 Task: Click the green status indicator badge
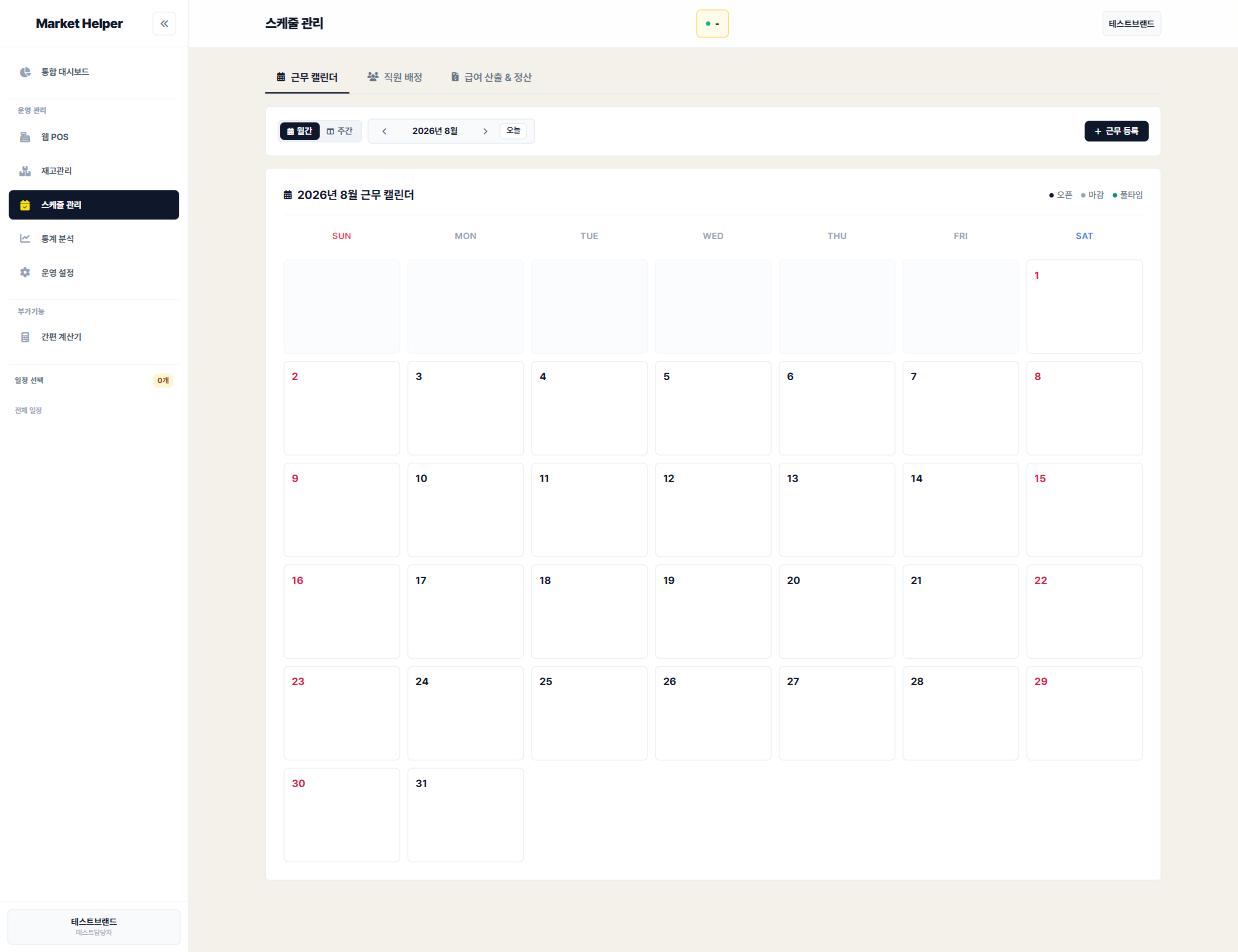(712, 24)
